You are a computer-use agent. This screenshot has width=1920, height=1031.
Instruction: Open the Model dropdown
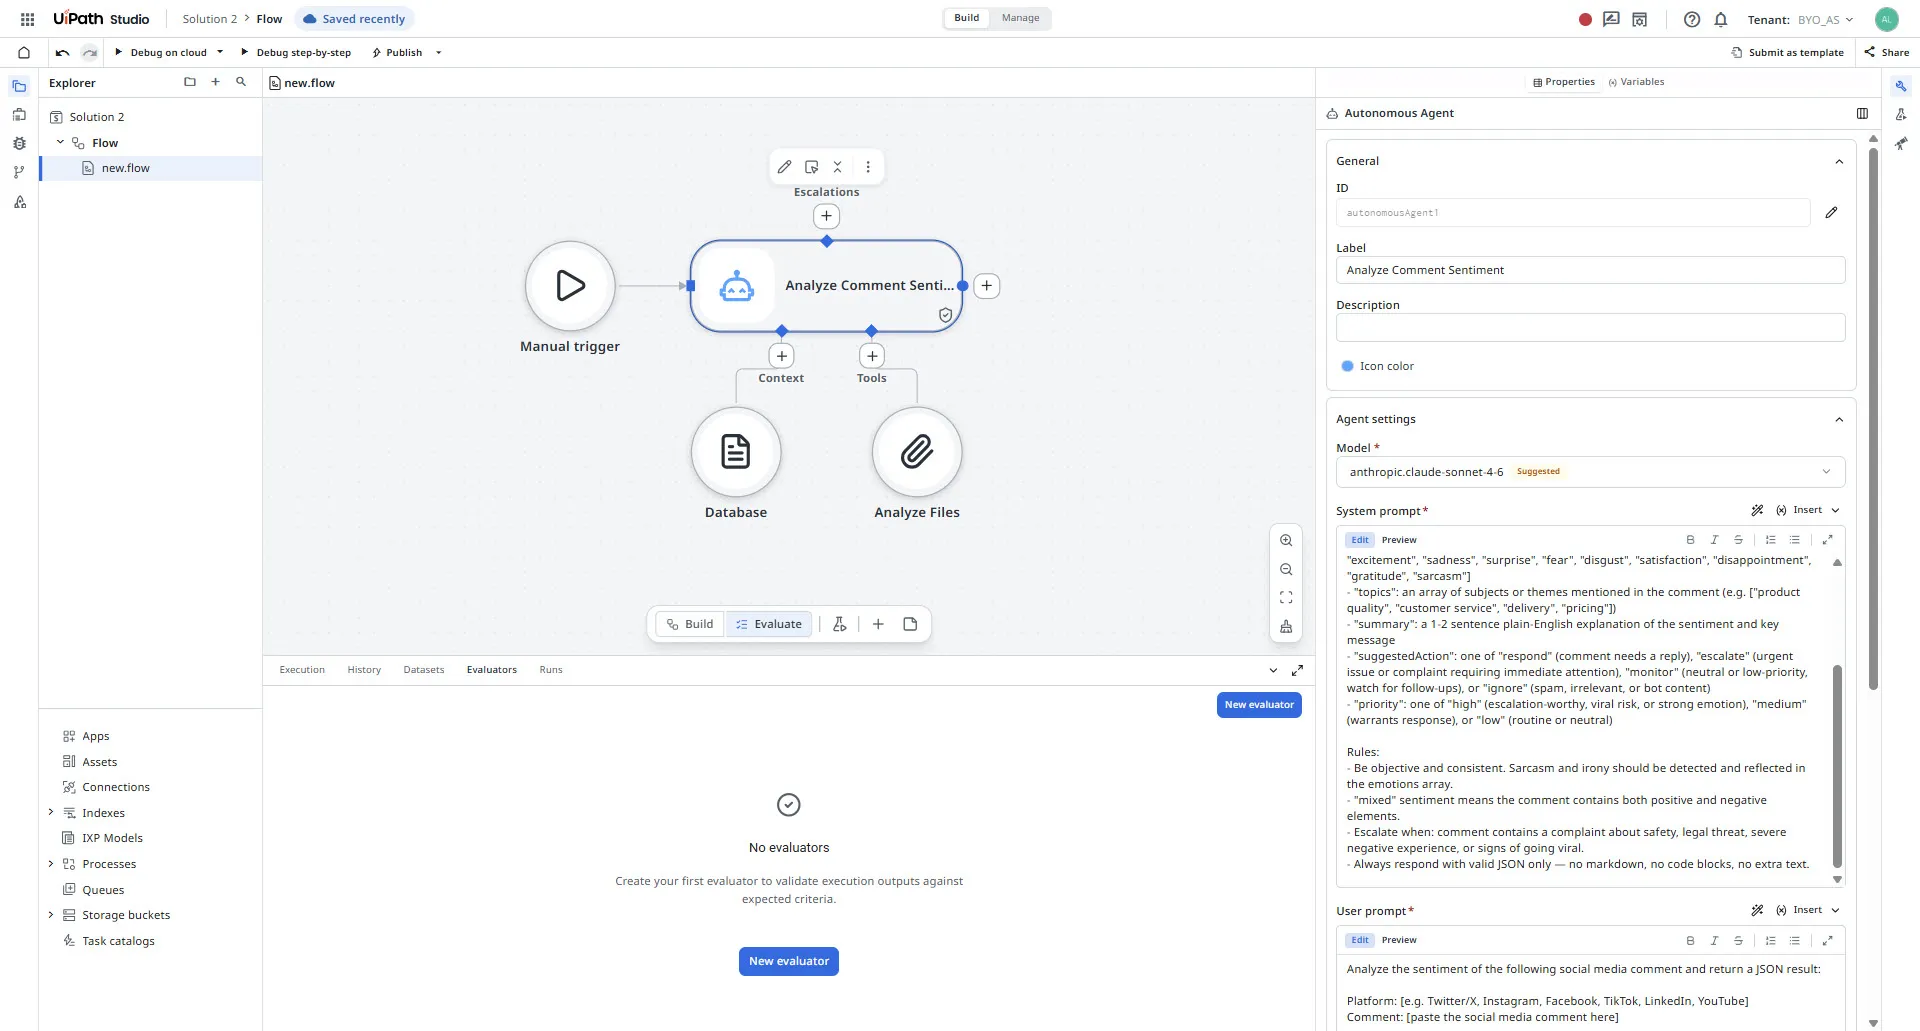click(x=1590, y=472)
